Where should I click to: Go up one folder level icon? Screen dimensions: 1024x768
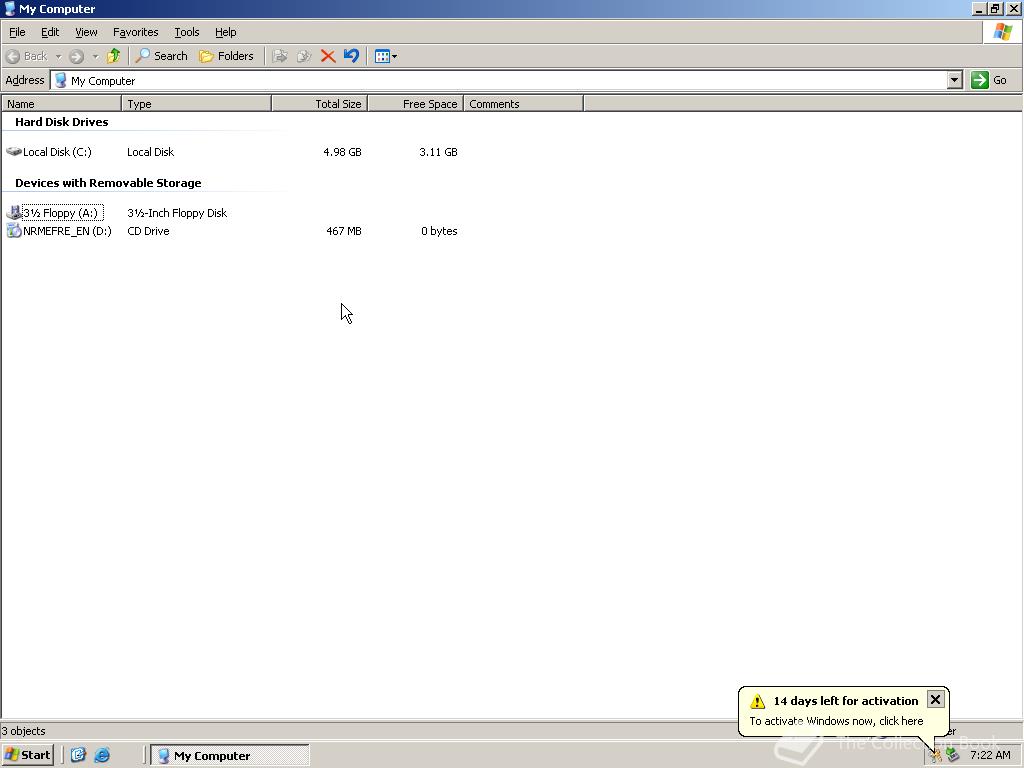(114, 56)
